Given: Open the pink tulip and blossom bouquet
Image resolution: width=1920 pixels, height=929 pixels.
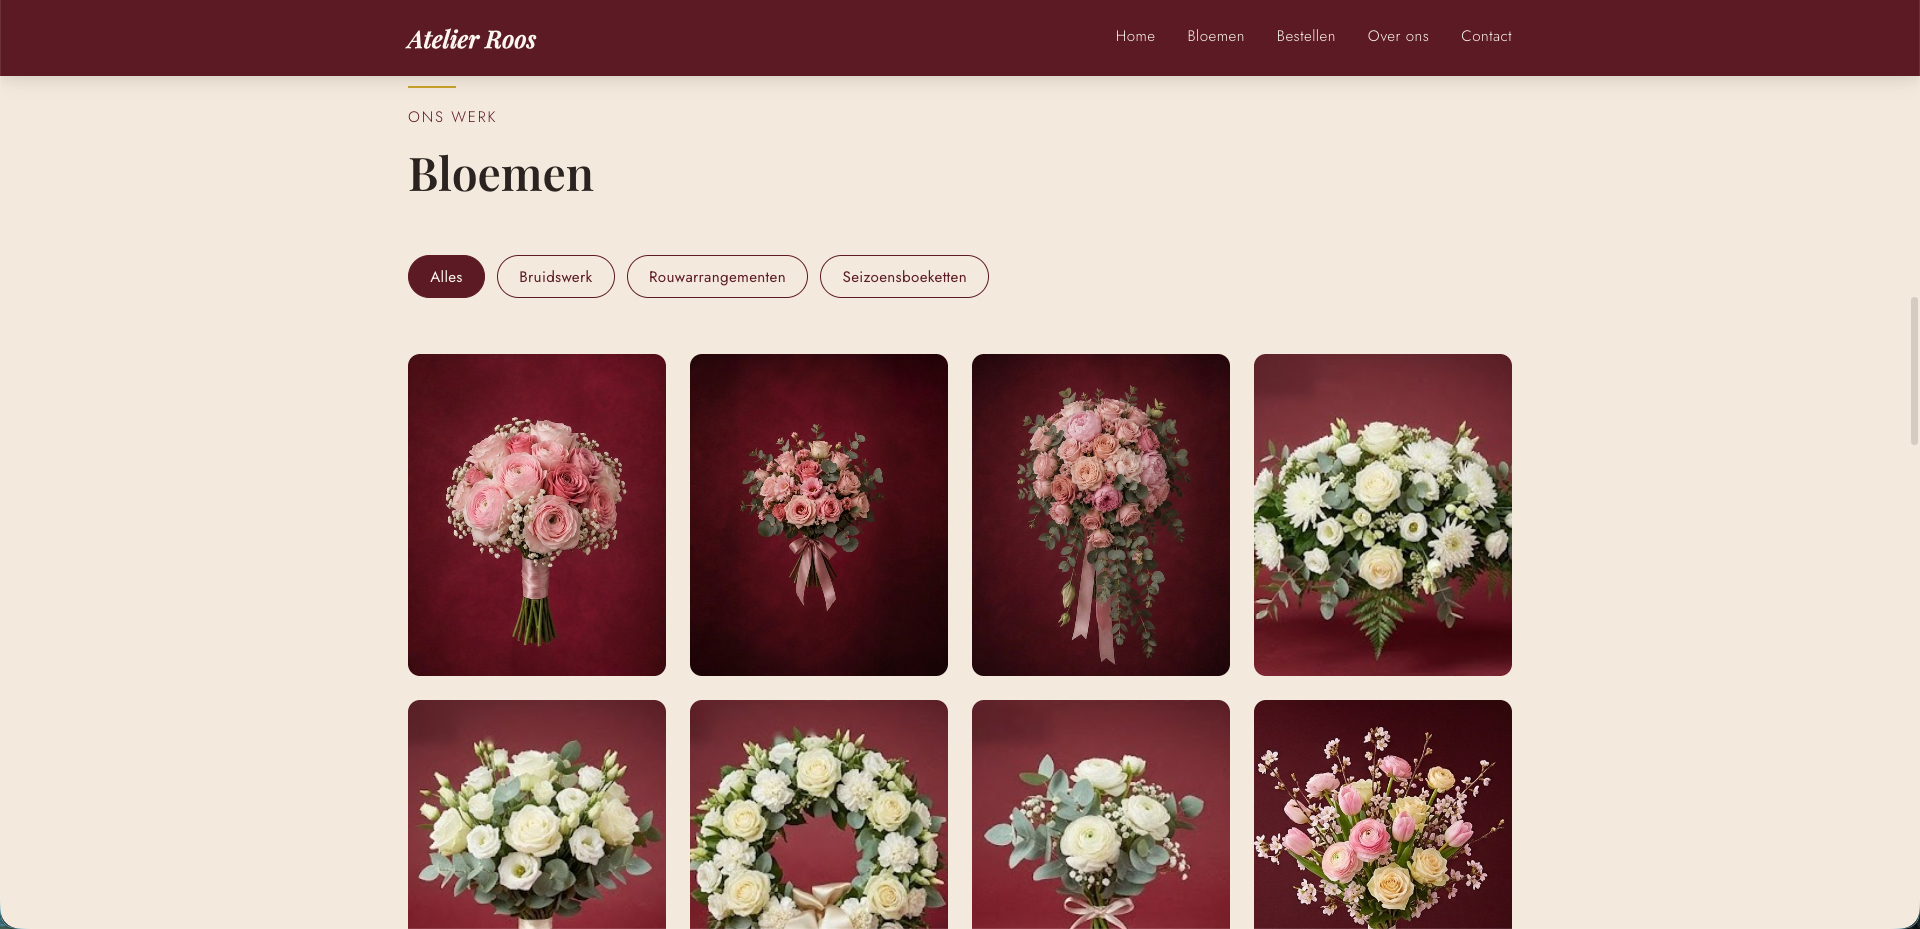Looking at the screenshot, I should tap(1383, 814).
